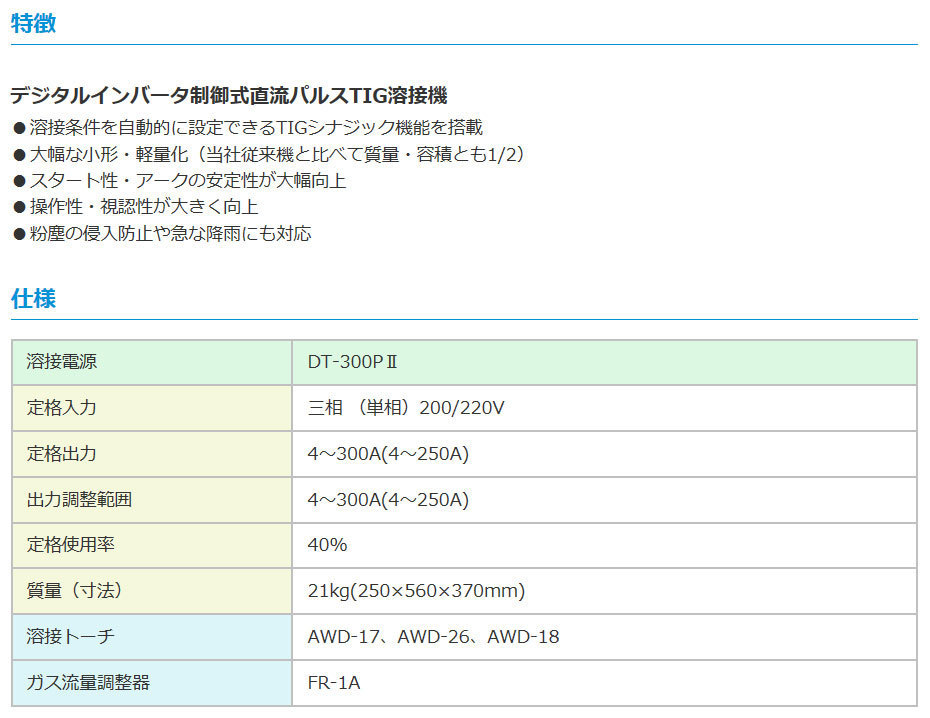Click the bullet about 大幅な小形・軽量化
930x718 pixels.
pos(269,154)
